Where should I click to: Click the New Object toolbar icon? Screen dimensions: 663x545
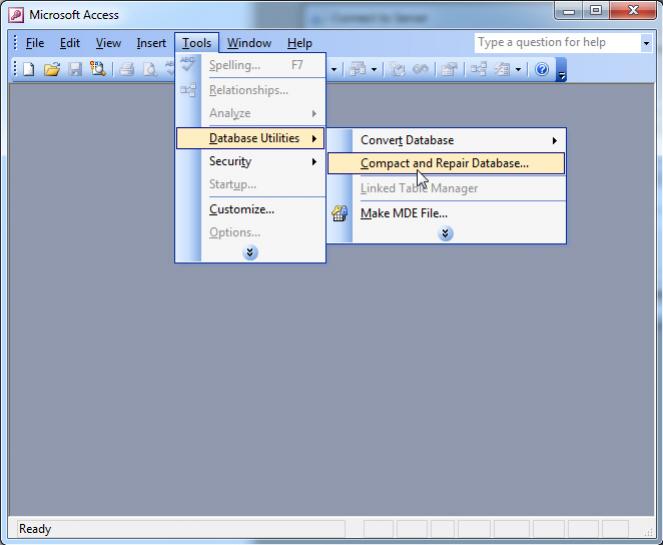pos(503,69)
